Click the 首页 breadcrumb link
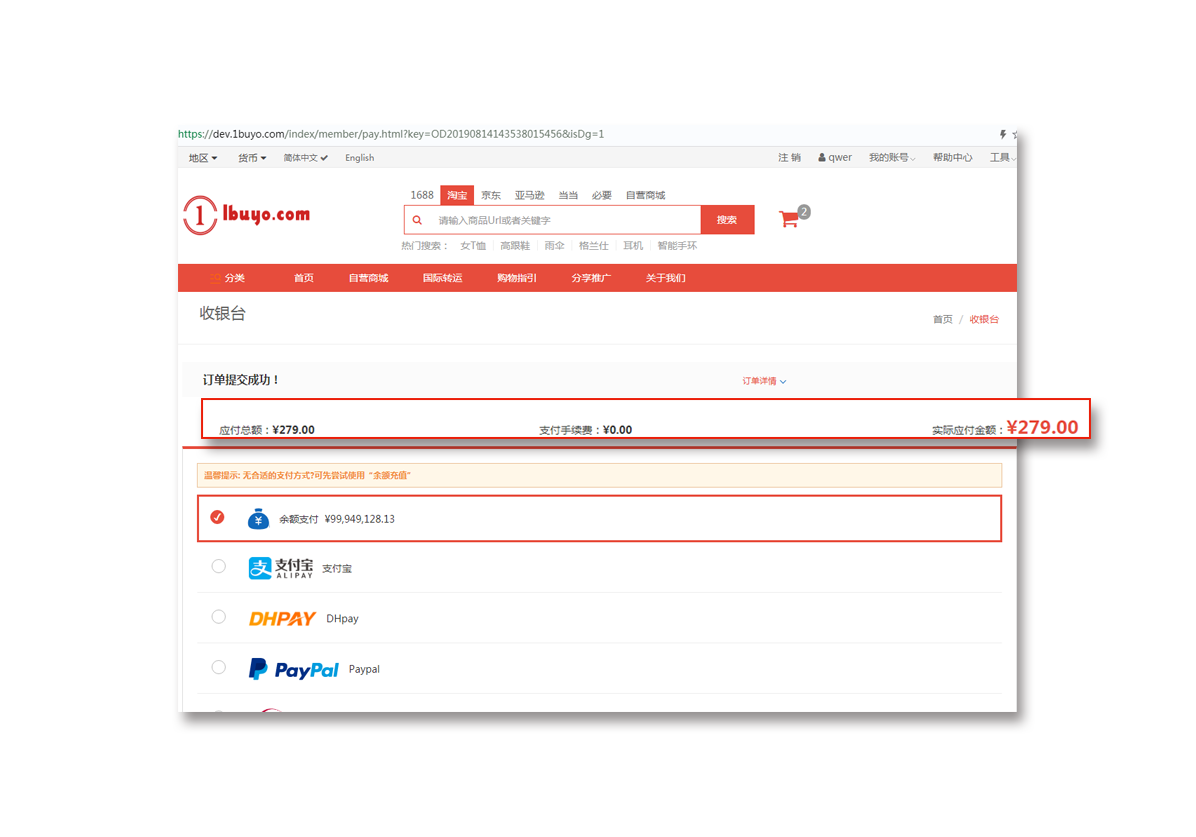 [942, 320]
